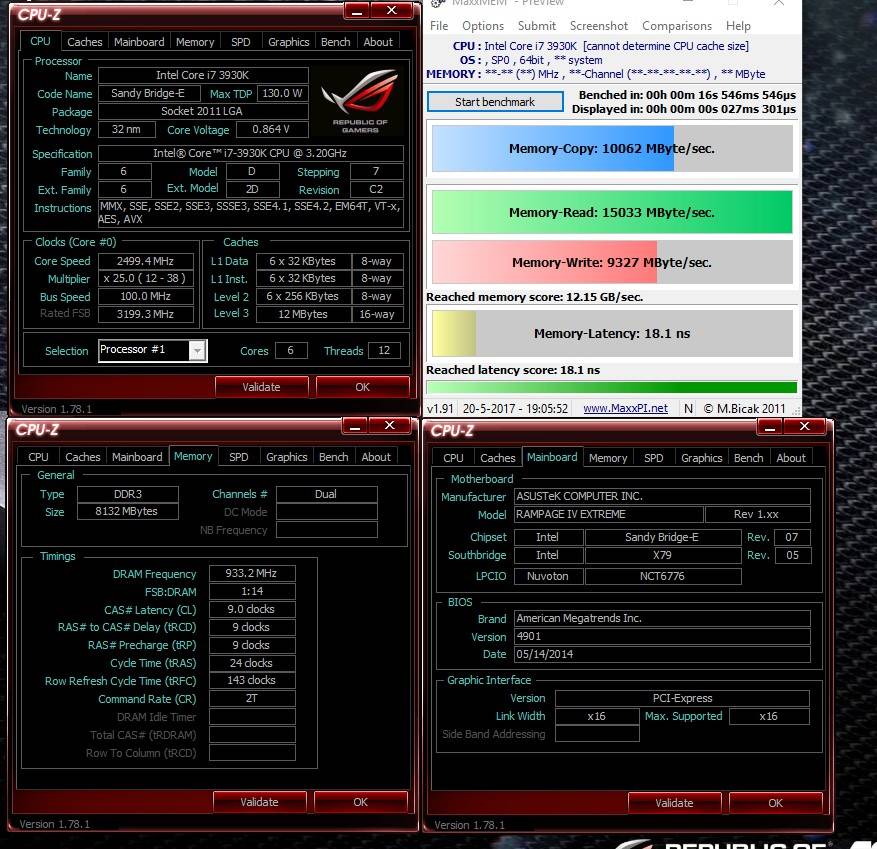
Task: Click the Command Rate 2T value
Action: (251, 699)
